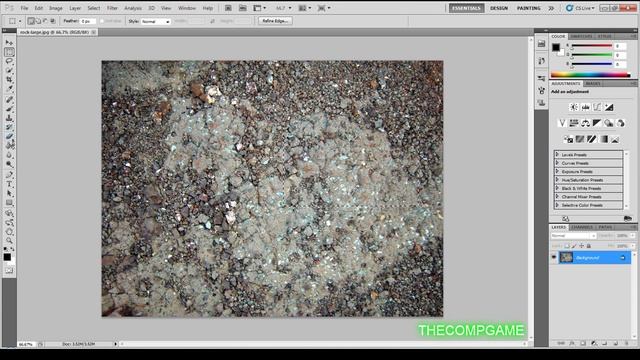Screen dimensions: 640x360
Task: Choose Subtract from selection mode
Action: (x=45, y=21)
